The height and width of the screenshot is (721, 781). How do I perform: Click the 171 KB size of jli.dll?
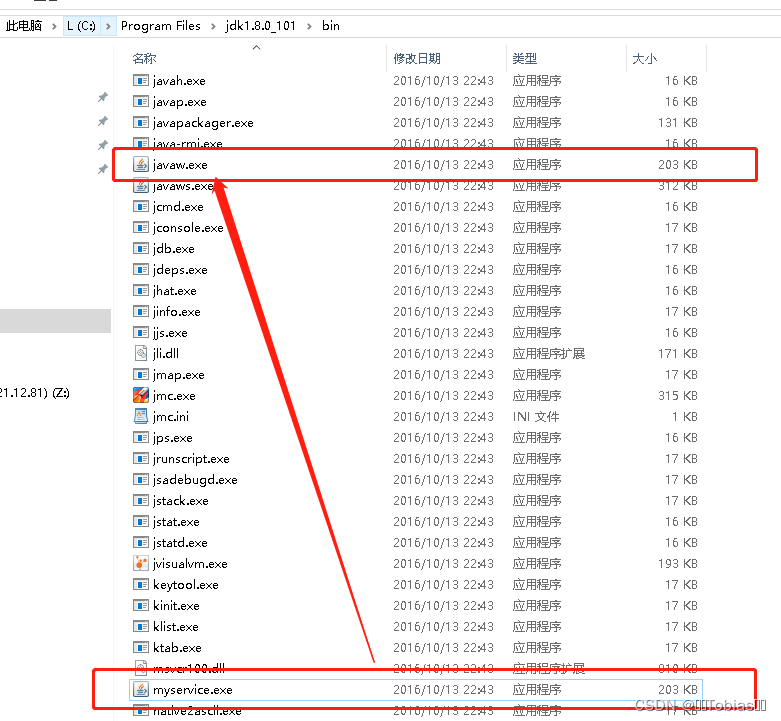(677, 354)
